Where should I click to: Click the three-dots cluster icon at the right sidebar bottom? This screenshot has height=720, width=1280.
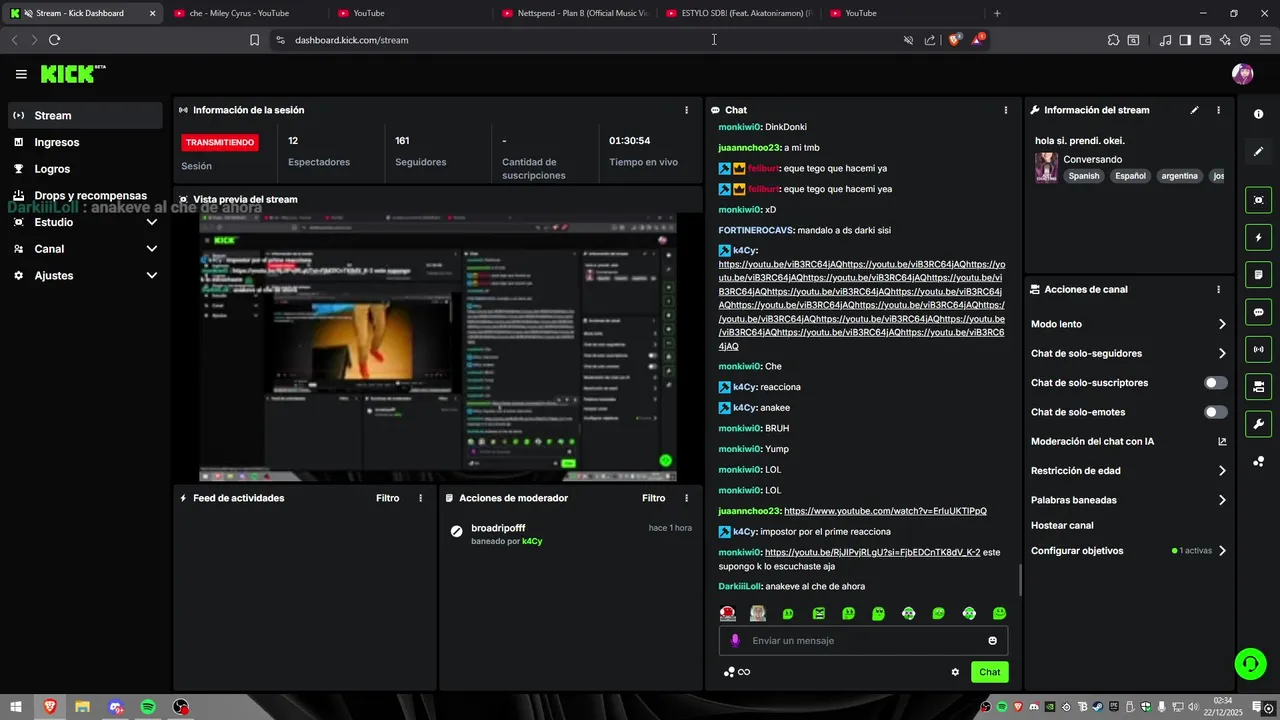(1258, 461)
